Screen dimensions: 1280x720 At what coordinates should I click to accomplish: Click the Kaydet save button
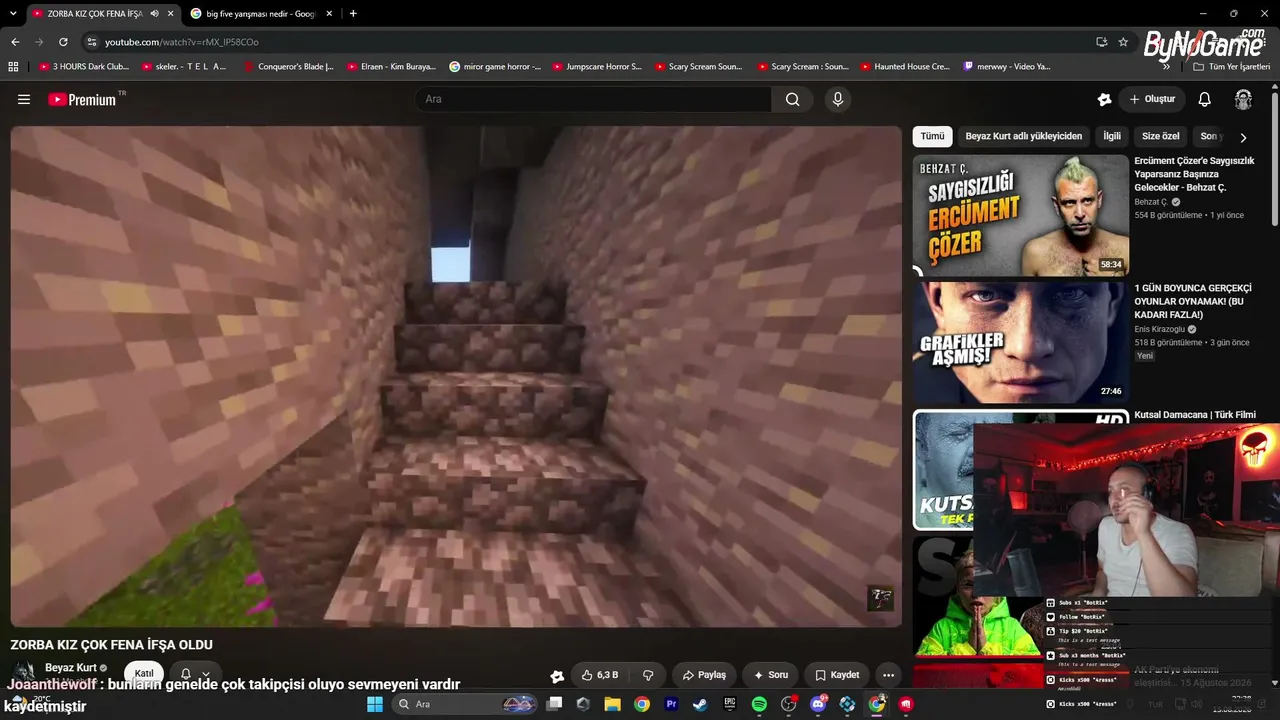click(x=837, y=675)
